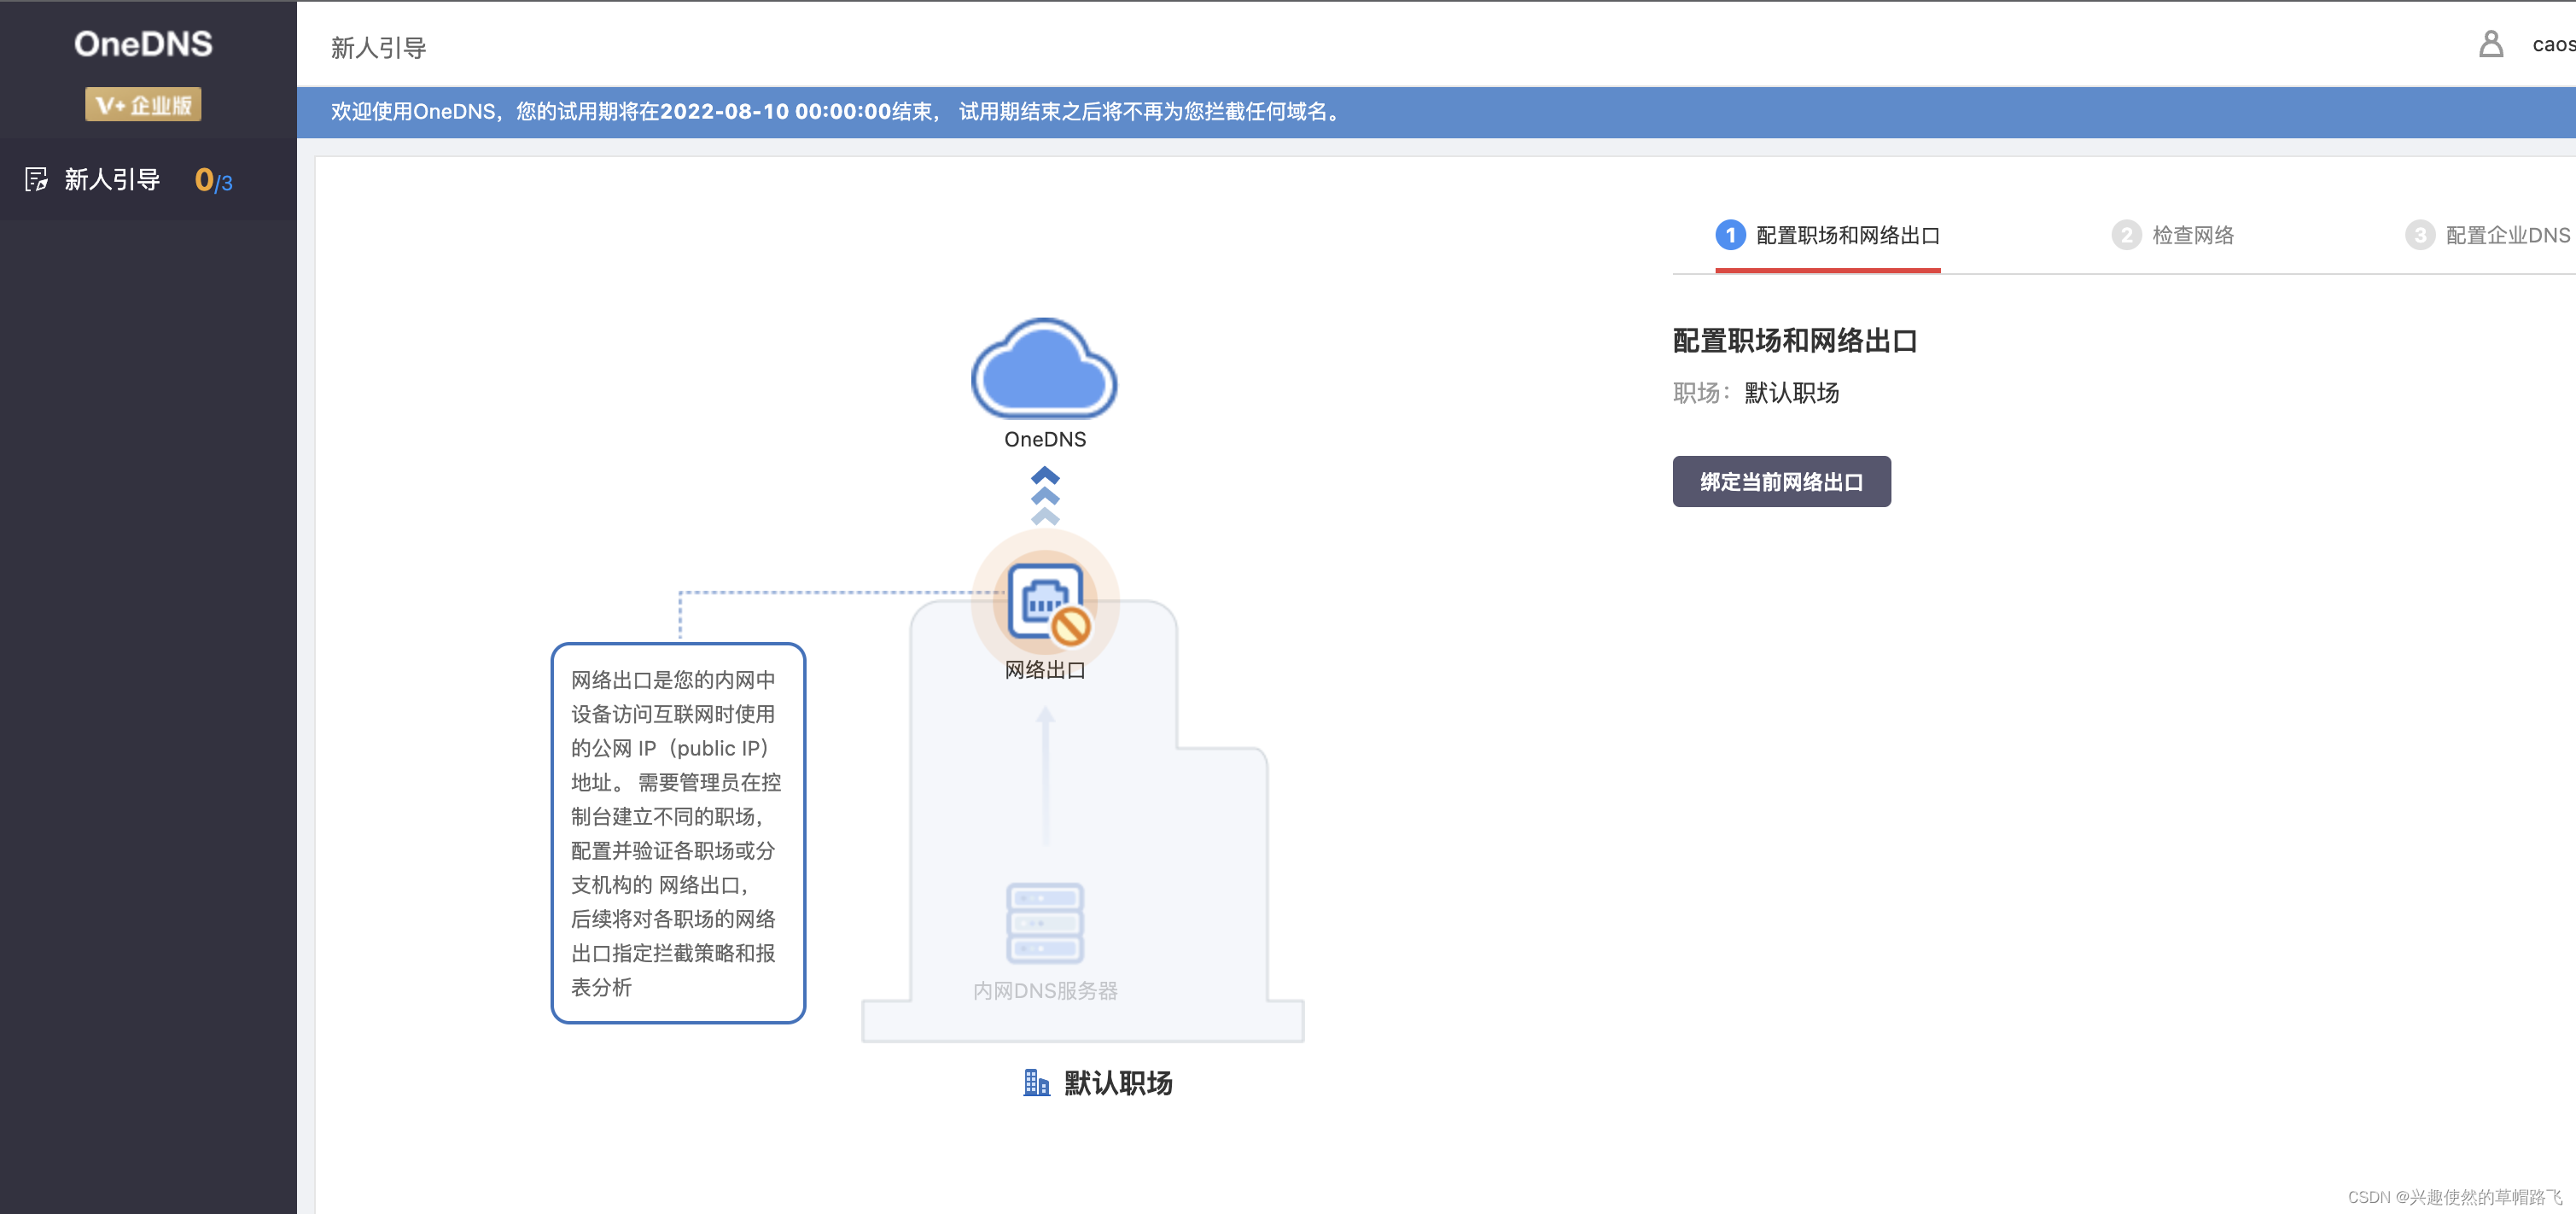
Task: Click the trial period notice banner text
Action: click(x=837, y=112)
